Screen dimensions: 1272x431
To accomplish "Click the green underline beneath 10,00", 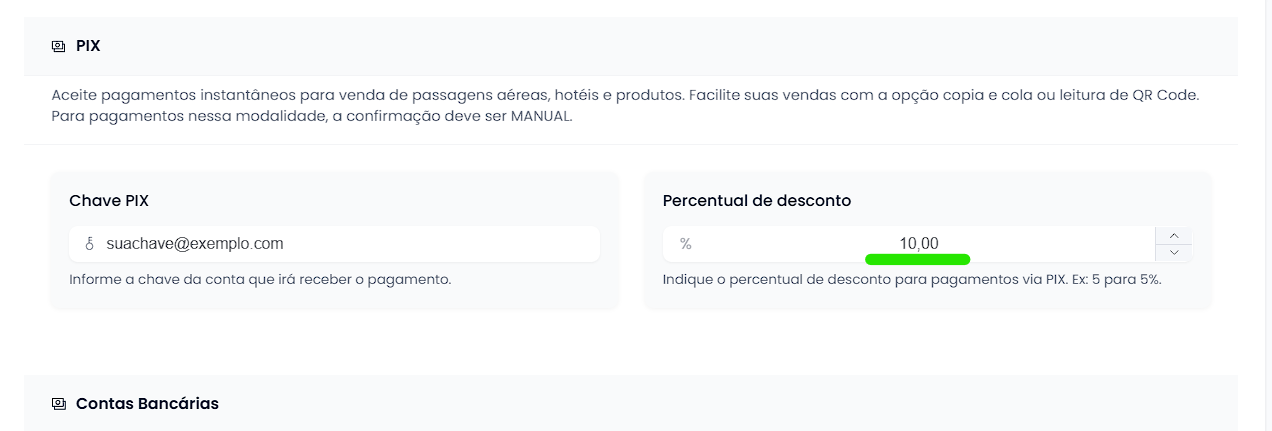I will coord(917,259).
